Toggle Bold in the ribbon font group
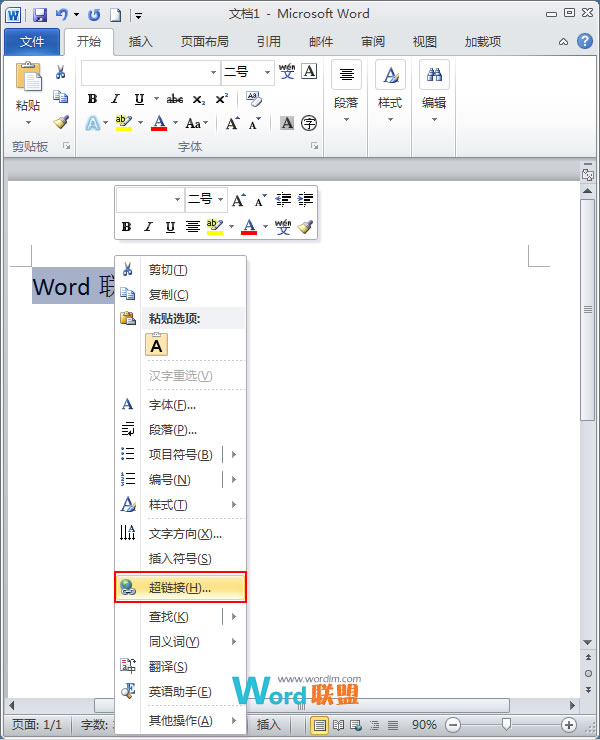 [x=92, y=98]
